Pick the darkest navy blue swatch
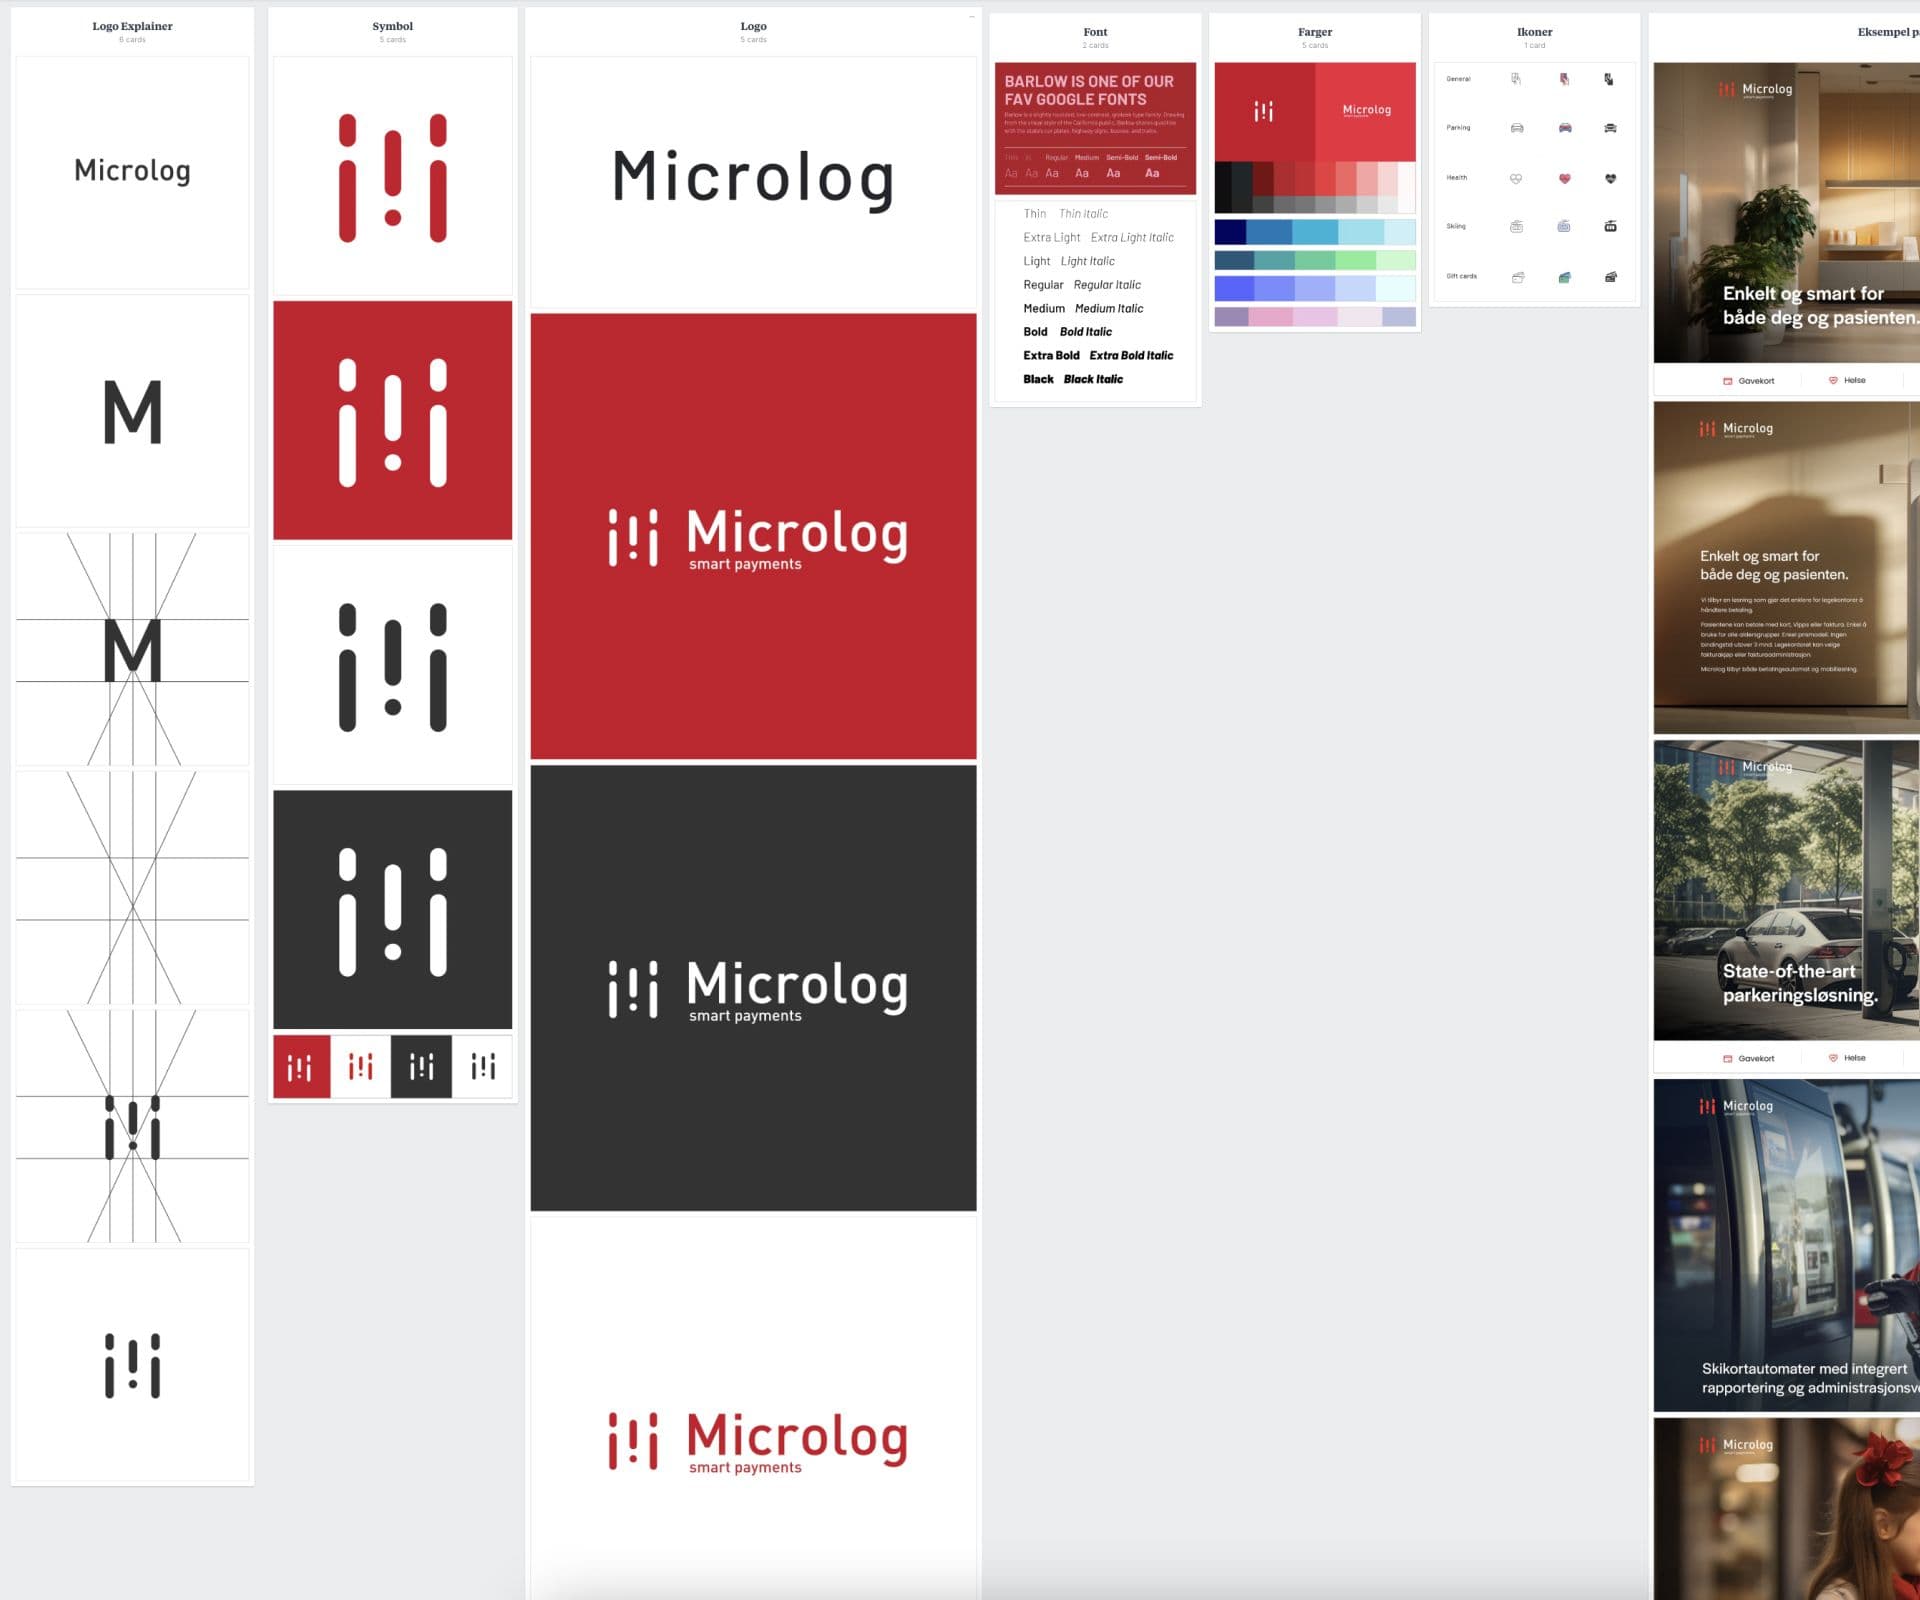 [x=1230, y=233]
